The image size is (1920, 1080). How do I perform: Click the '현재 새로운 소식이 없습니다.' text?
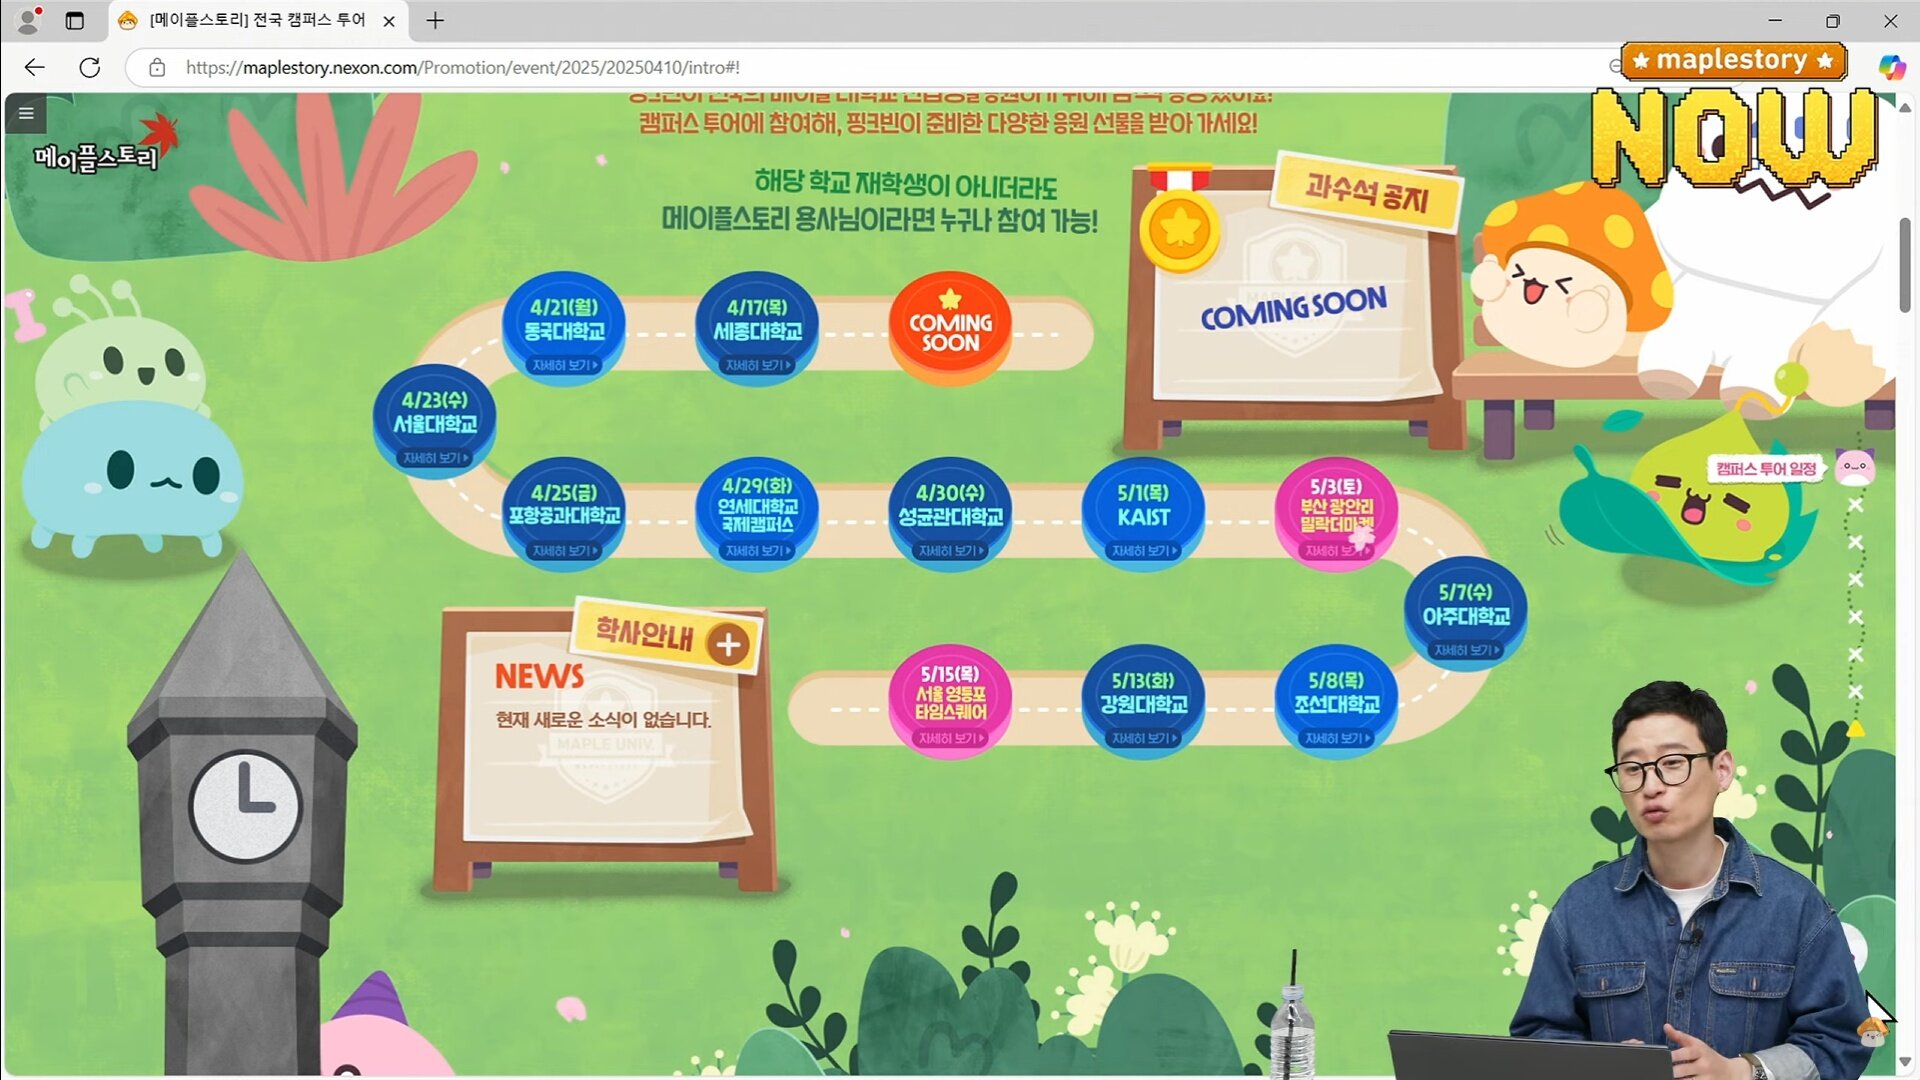pos(603,720)
